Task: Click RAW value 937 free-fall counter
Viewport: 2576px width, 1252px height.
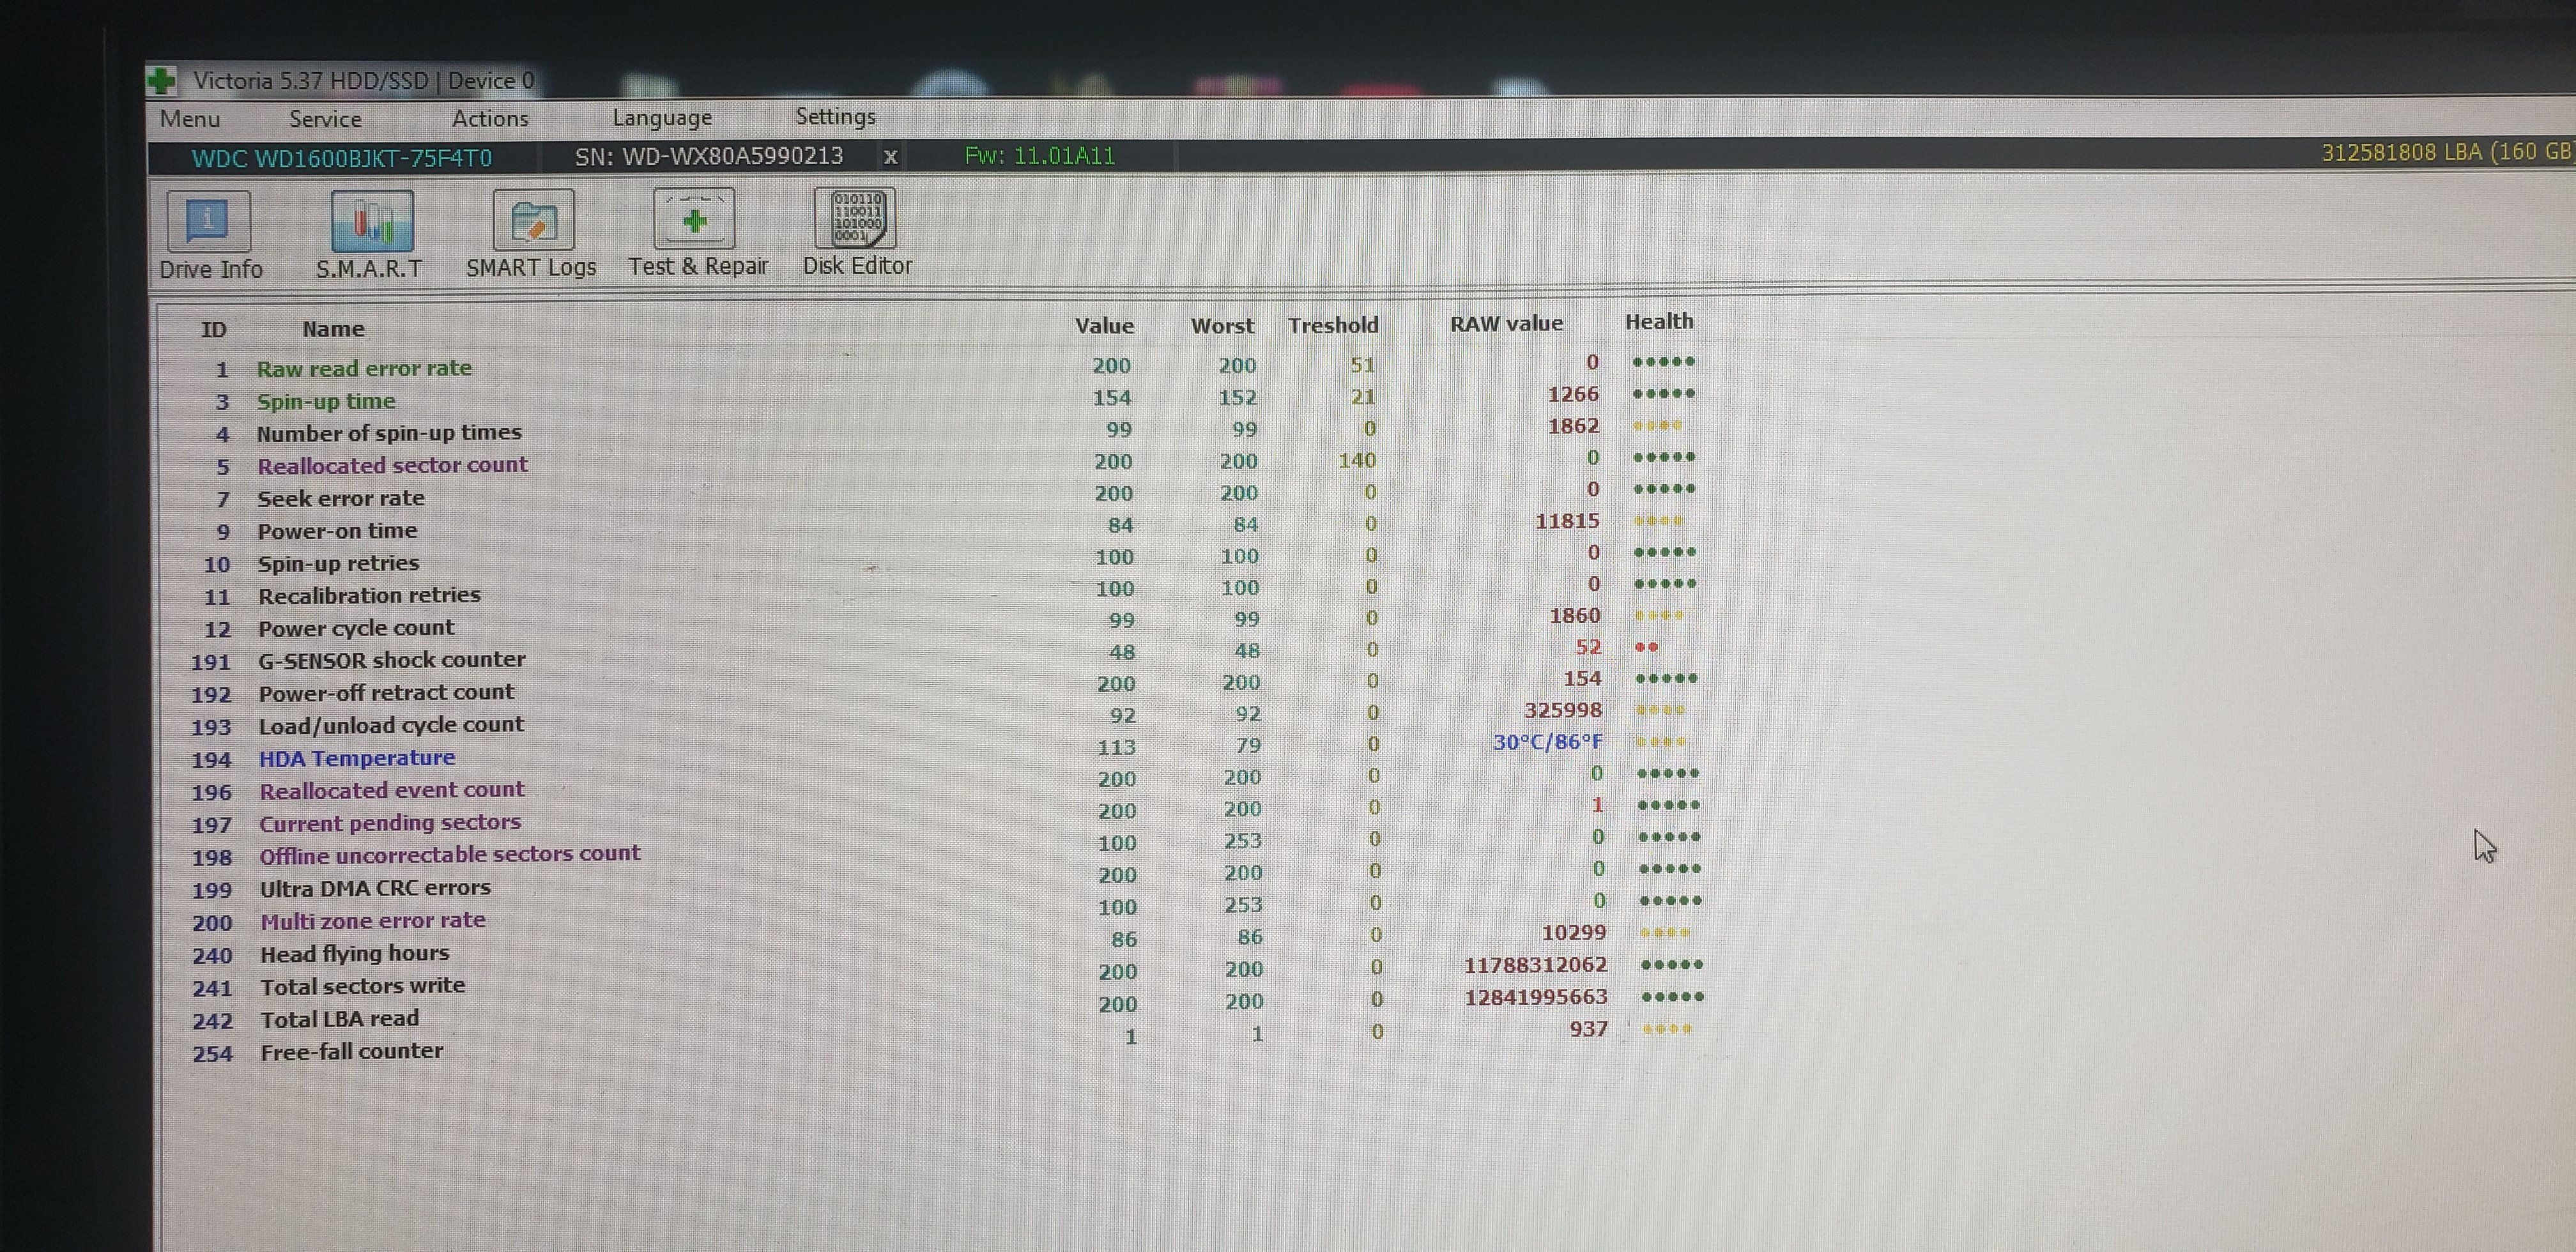Action: [x=1589, y=1029]
